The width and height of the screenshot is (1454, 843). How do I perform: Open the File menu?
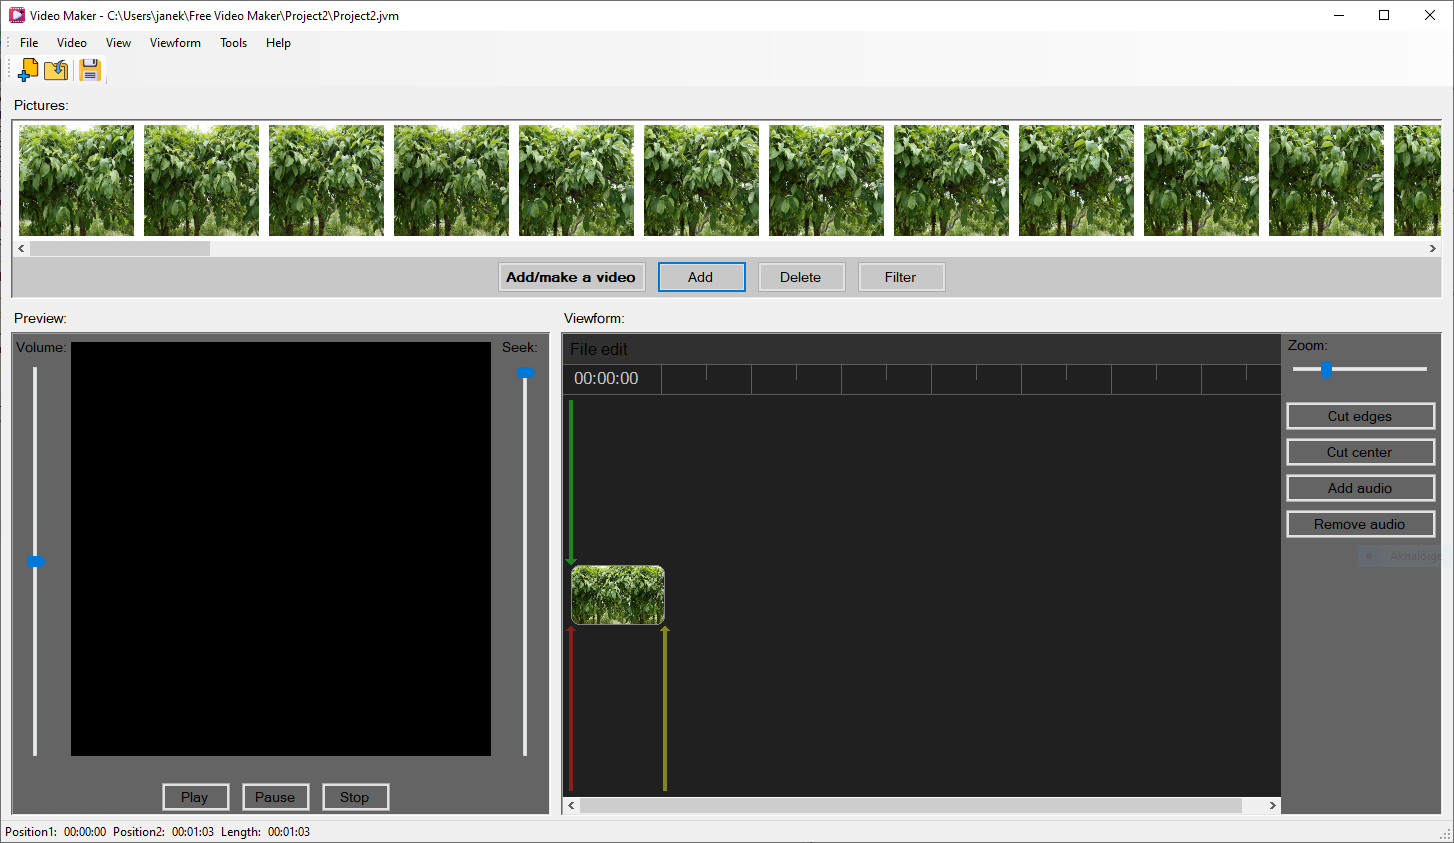coord(29,43)
